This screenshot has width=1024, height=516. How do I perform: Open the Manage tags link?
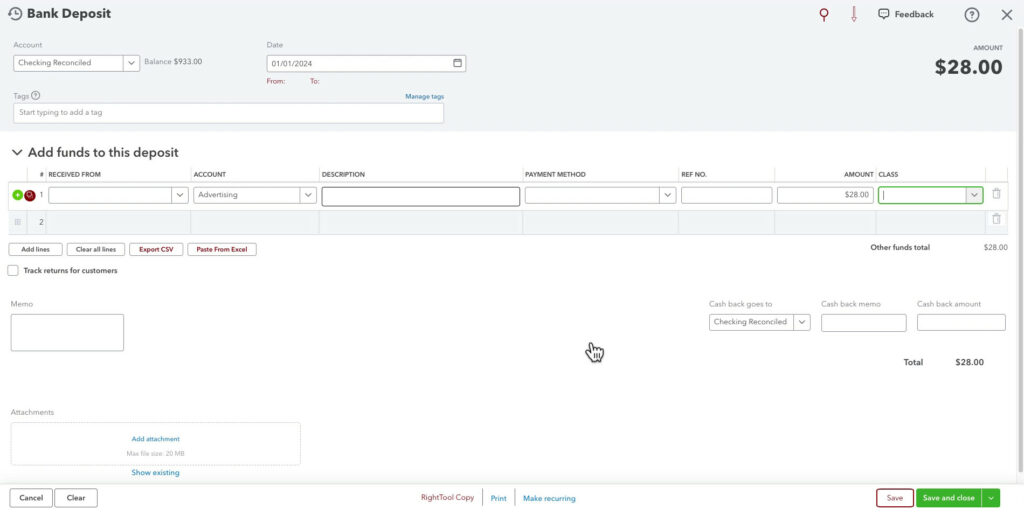(424, 96)
